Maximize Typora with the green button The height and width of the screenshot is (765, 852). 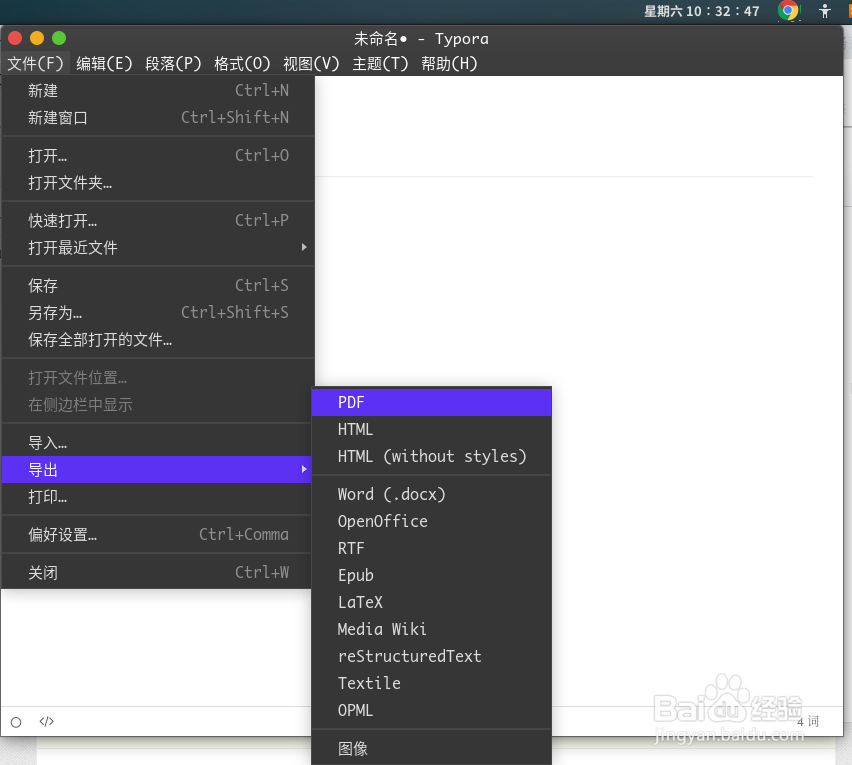tap(59, 38)
